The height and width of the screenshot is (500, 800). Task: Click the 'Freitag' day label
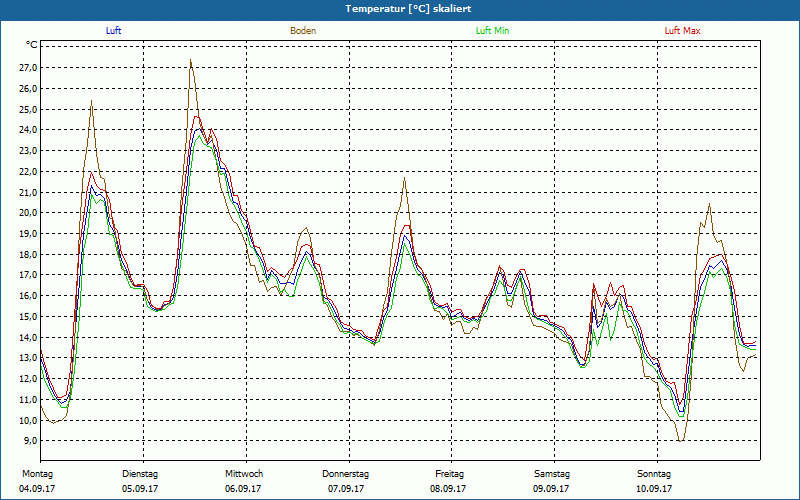449,474
